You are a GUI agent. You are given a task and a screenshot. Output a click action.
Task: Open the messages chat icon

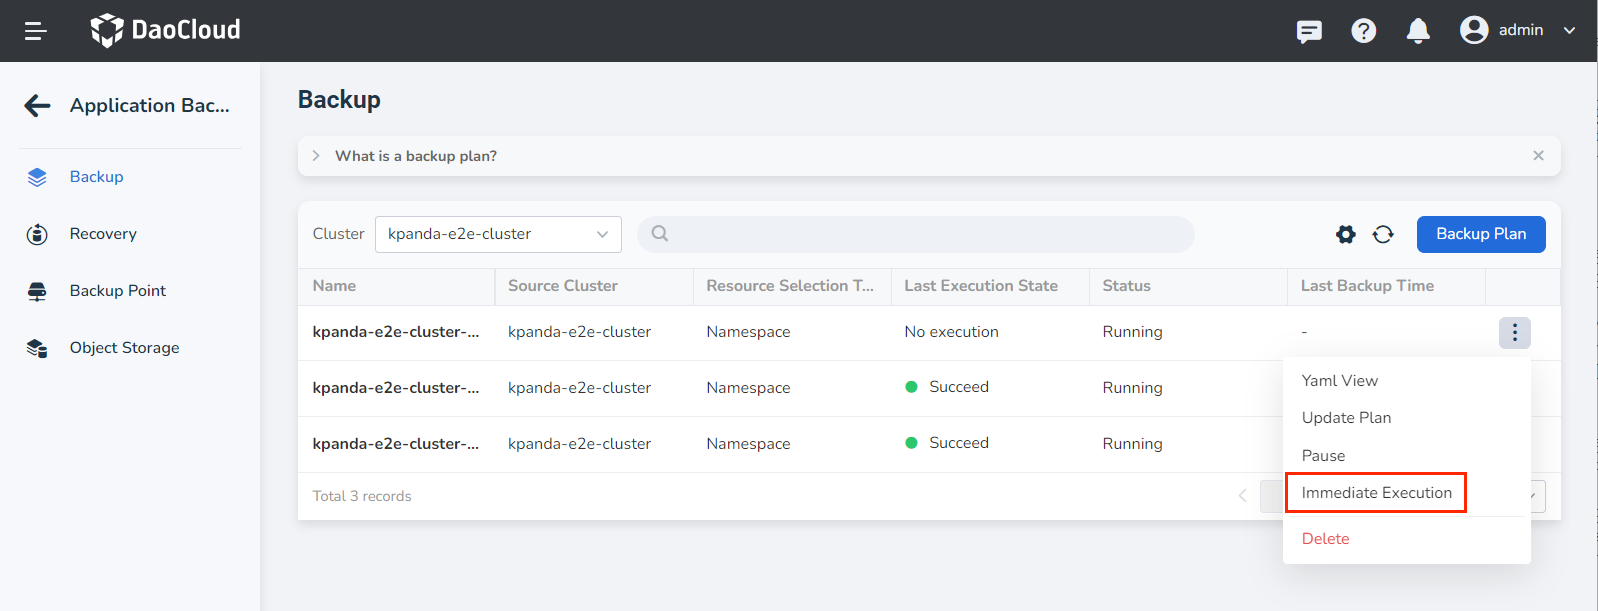(x=1308, y=31)
